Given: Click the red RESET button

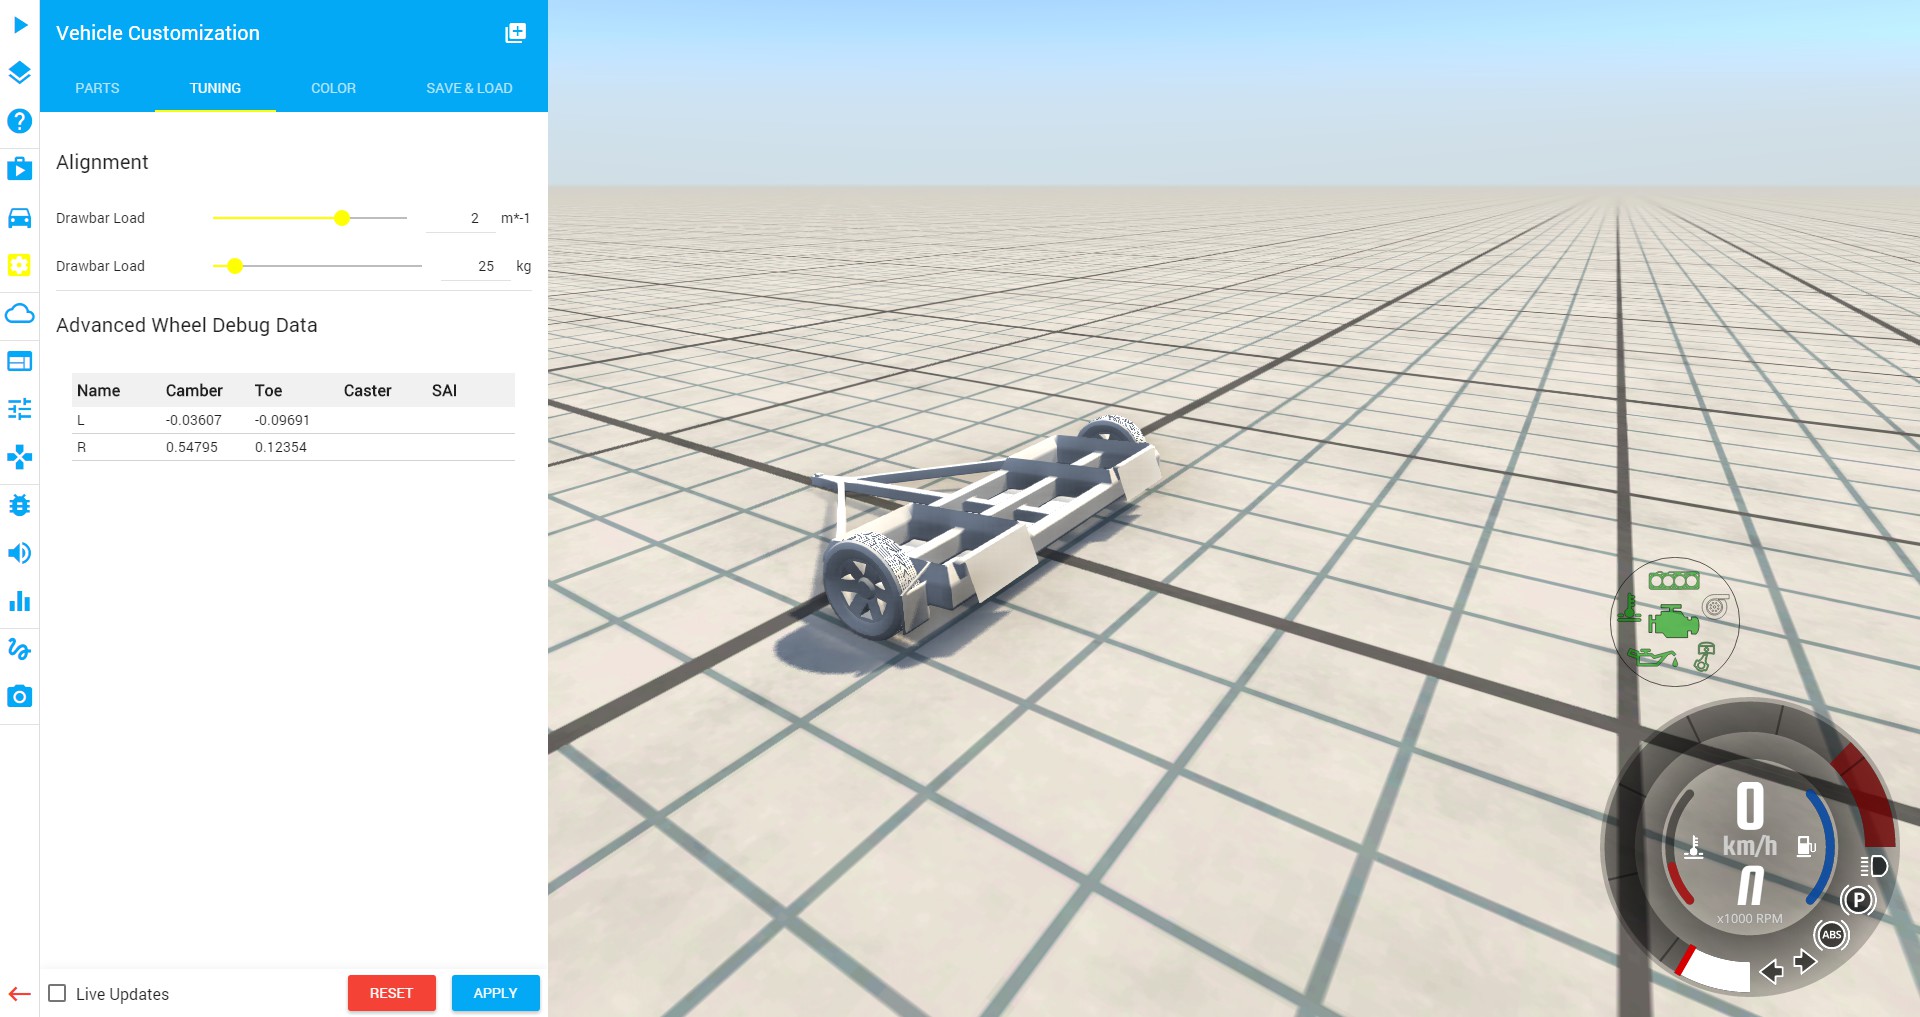Looking at the screenshot, I should [391, 993].
